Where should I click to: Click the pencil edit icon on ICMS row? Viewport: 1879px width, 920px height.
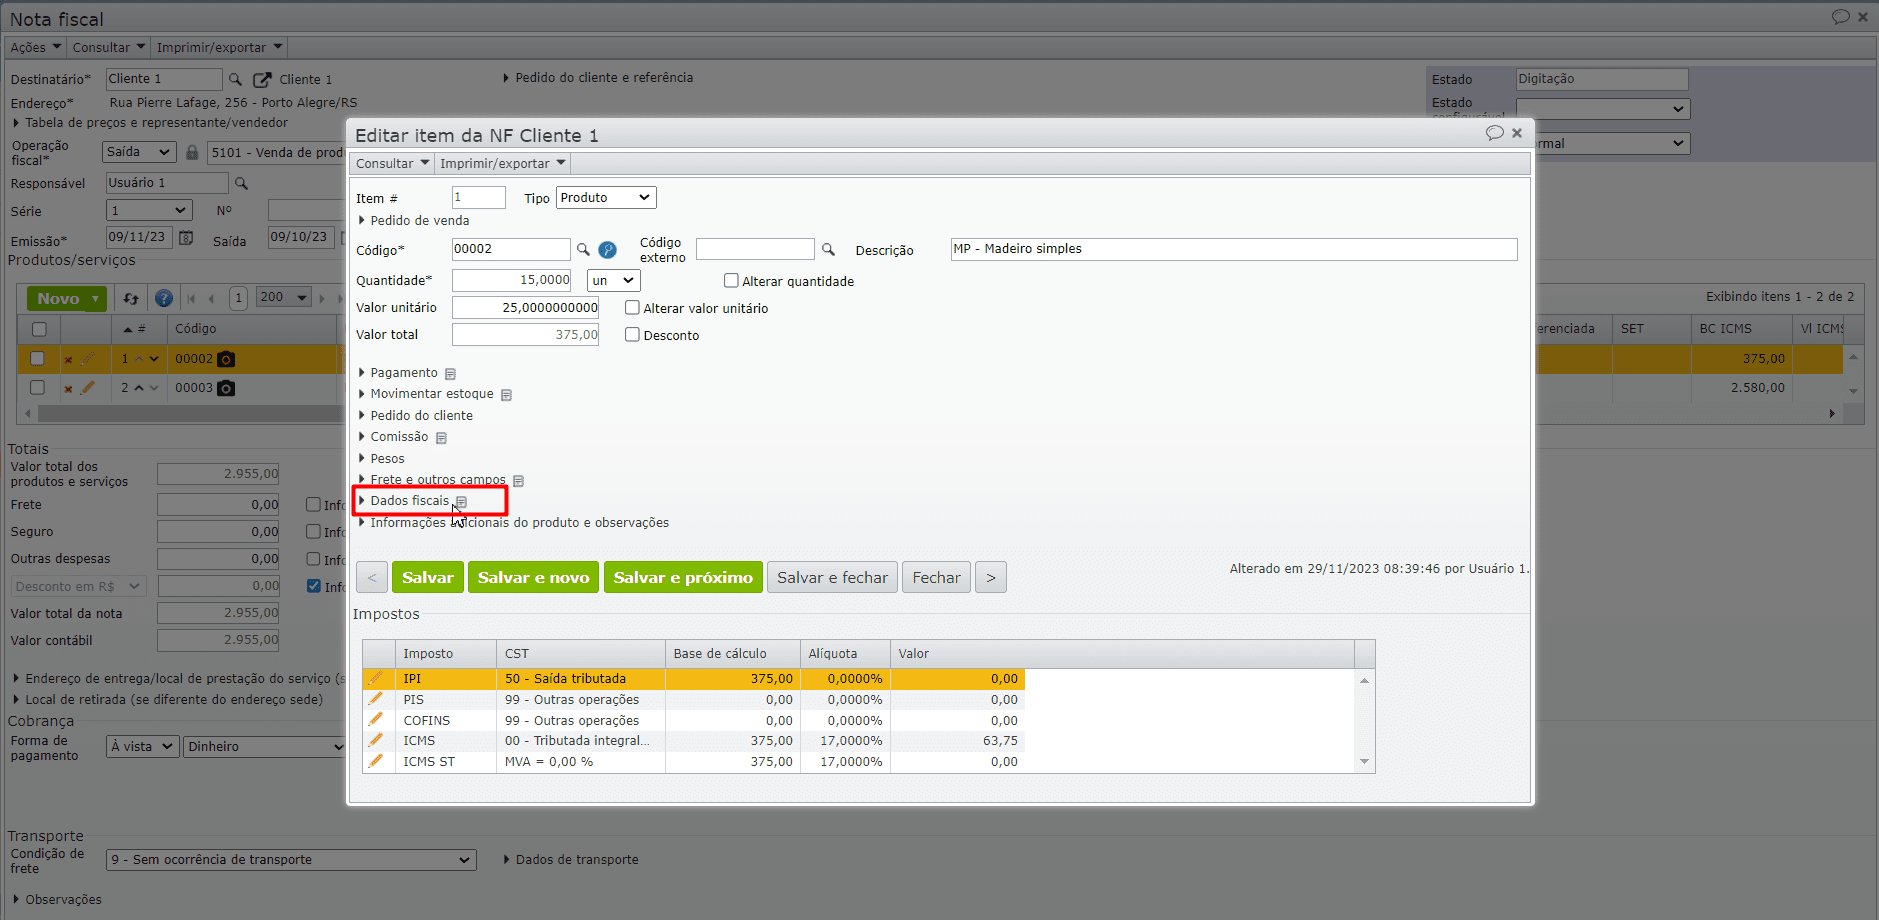click(376, 741)
